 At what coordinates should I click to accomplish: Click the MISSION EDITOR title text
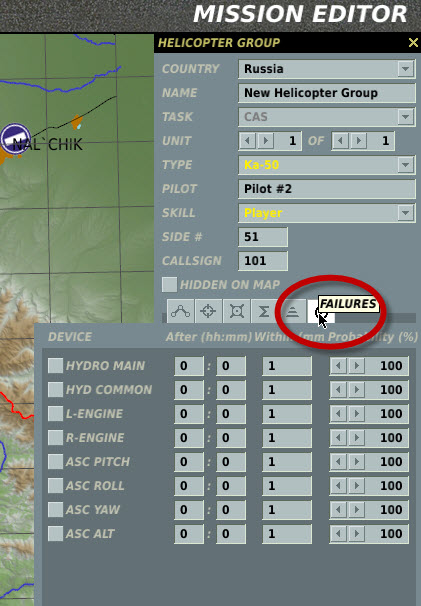(x=300, y=14)
